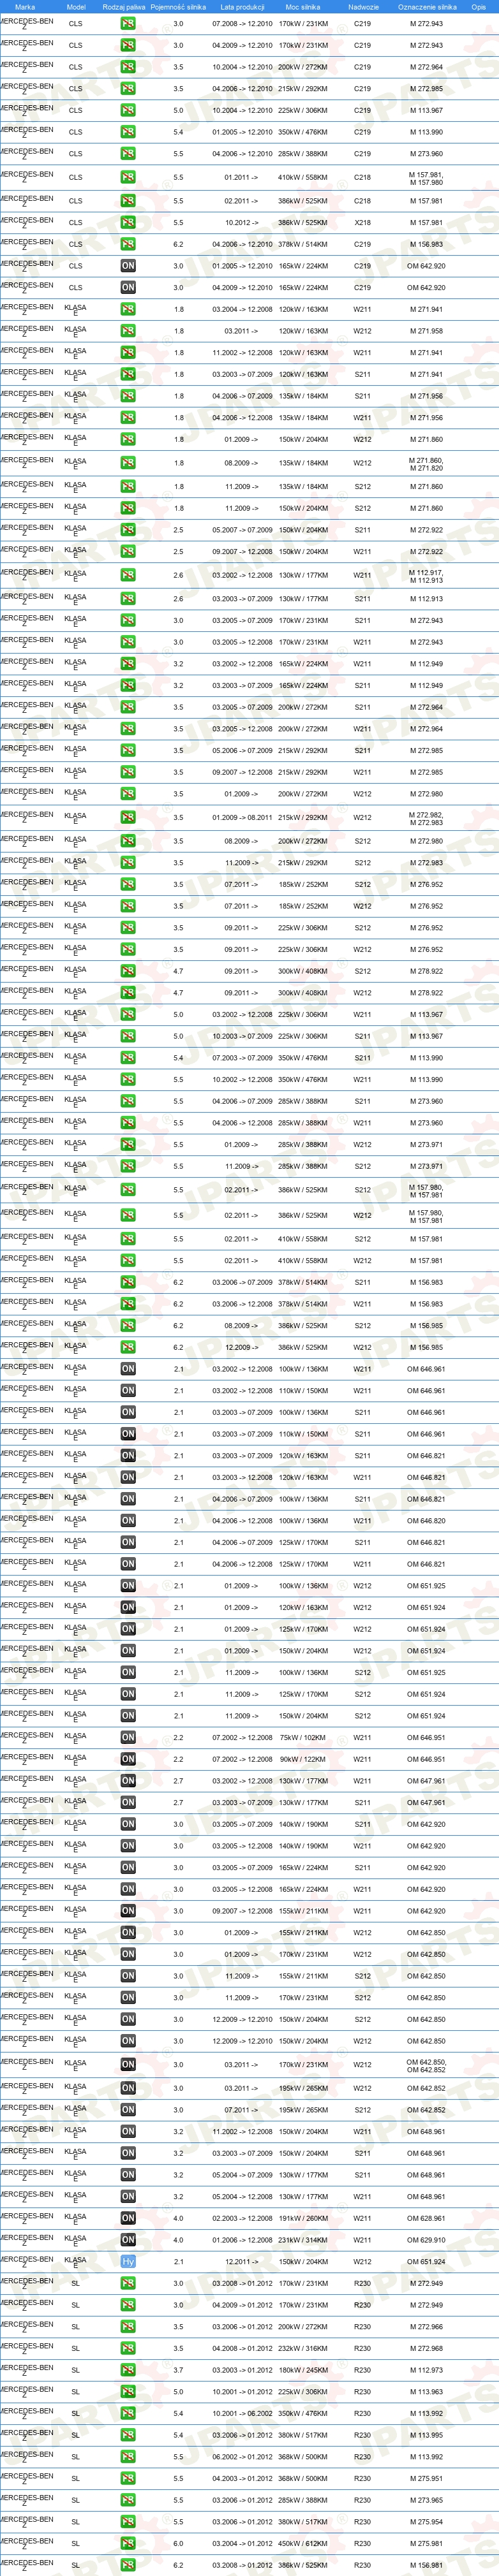Click the petrol icon in CLS 410kW/558KM row
This screenshot has width=499, height=2576.
(128, 177)
